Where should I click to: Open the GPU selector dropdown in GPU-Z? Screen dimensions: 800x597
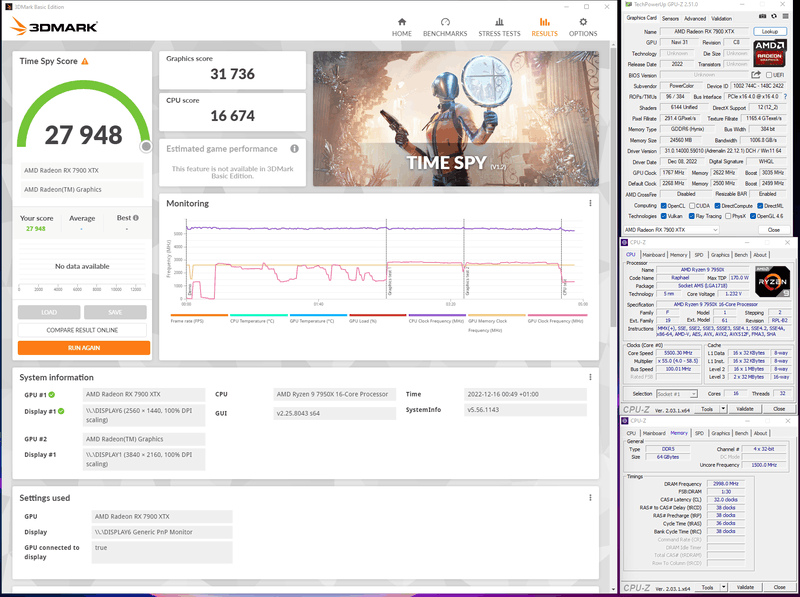point(671,230)
